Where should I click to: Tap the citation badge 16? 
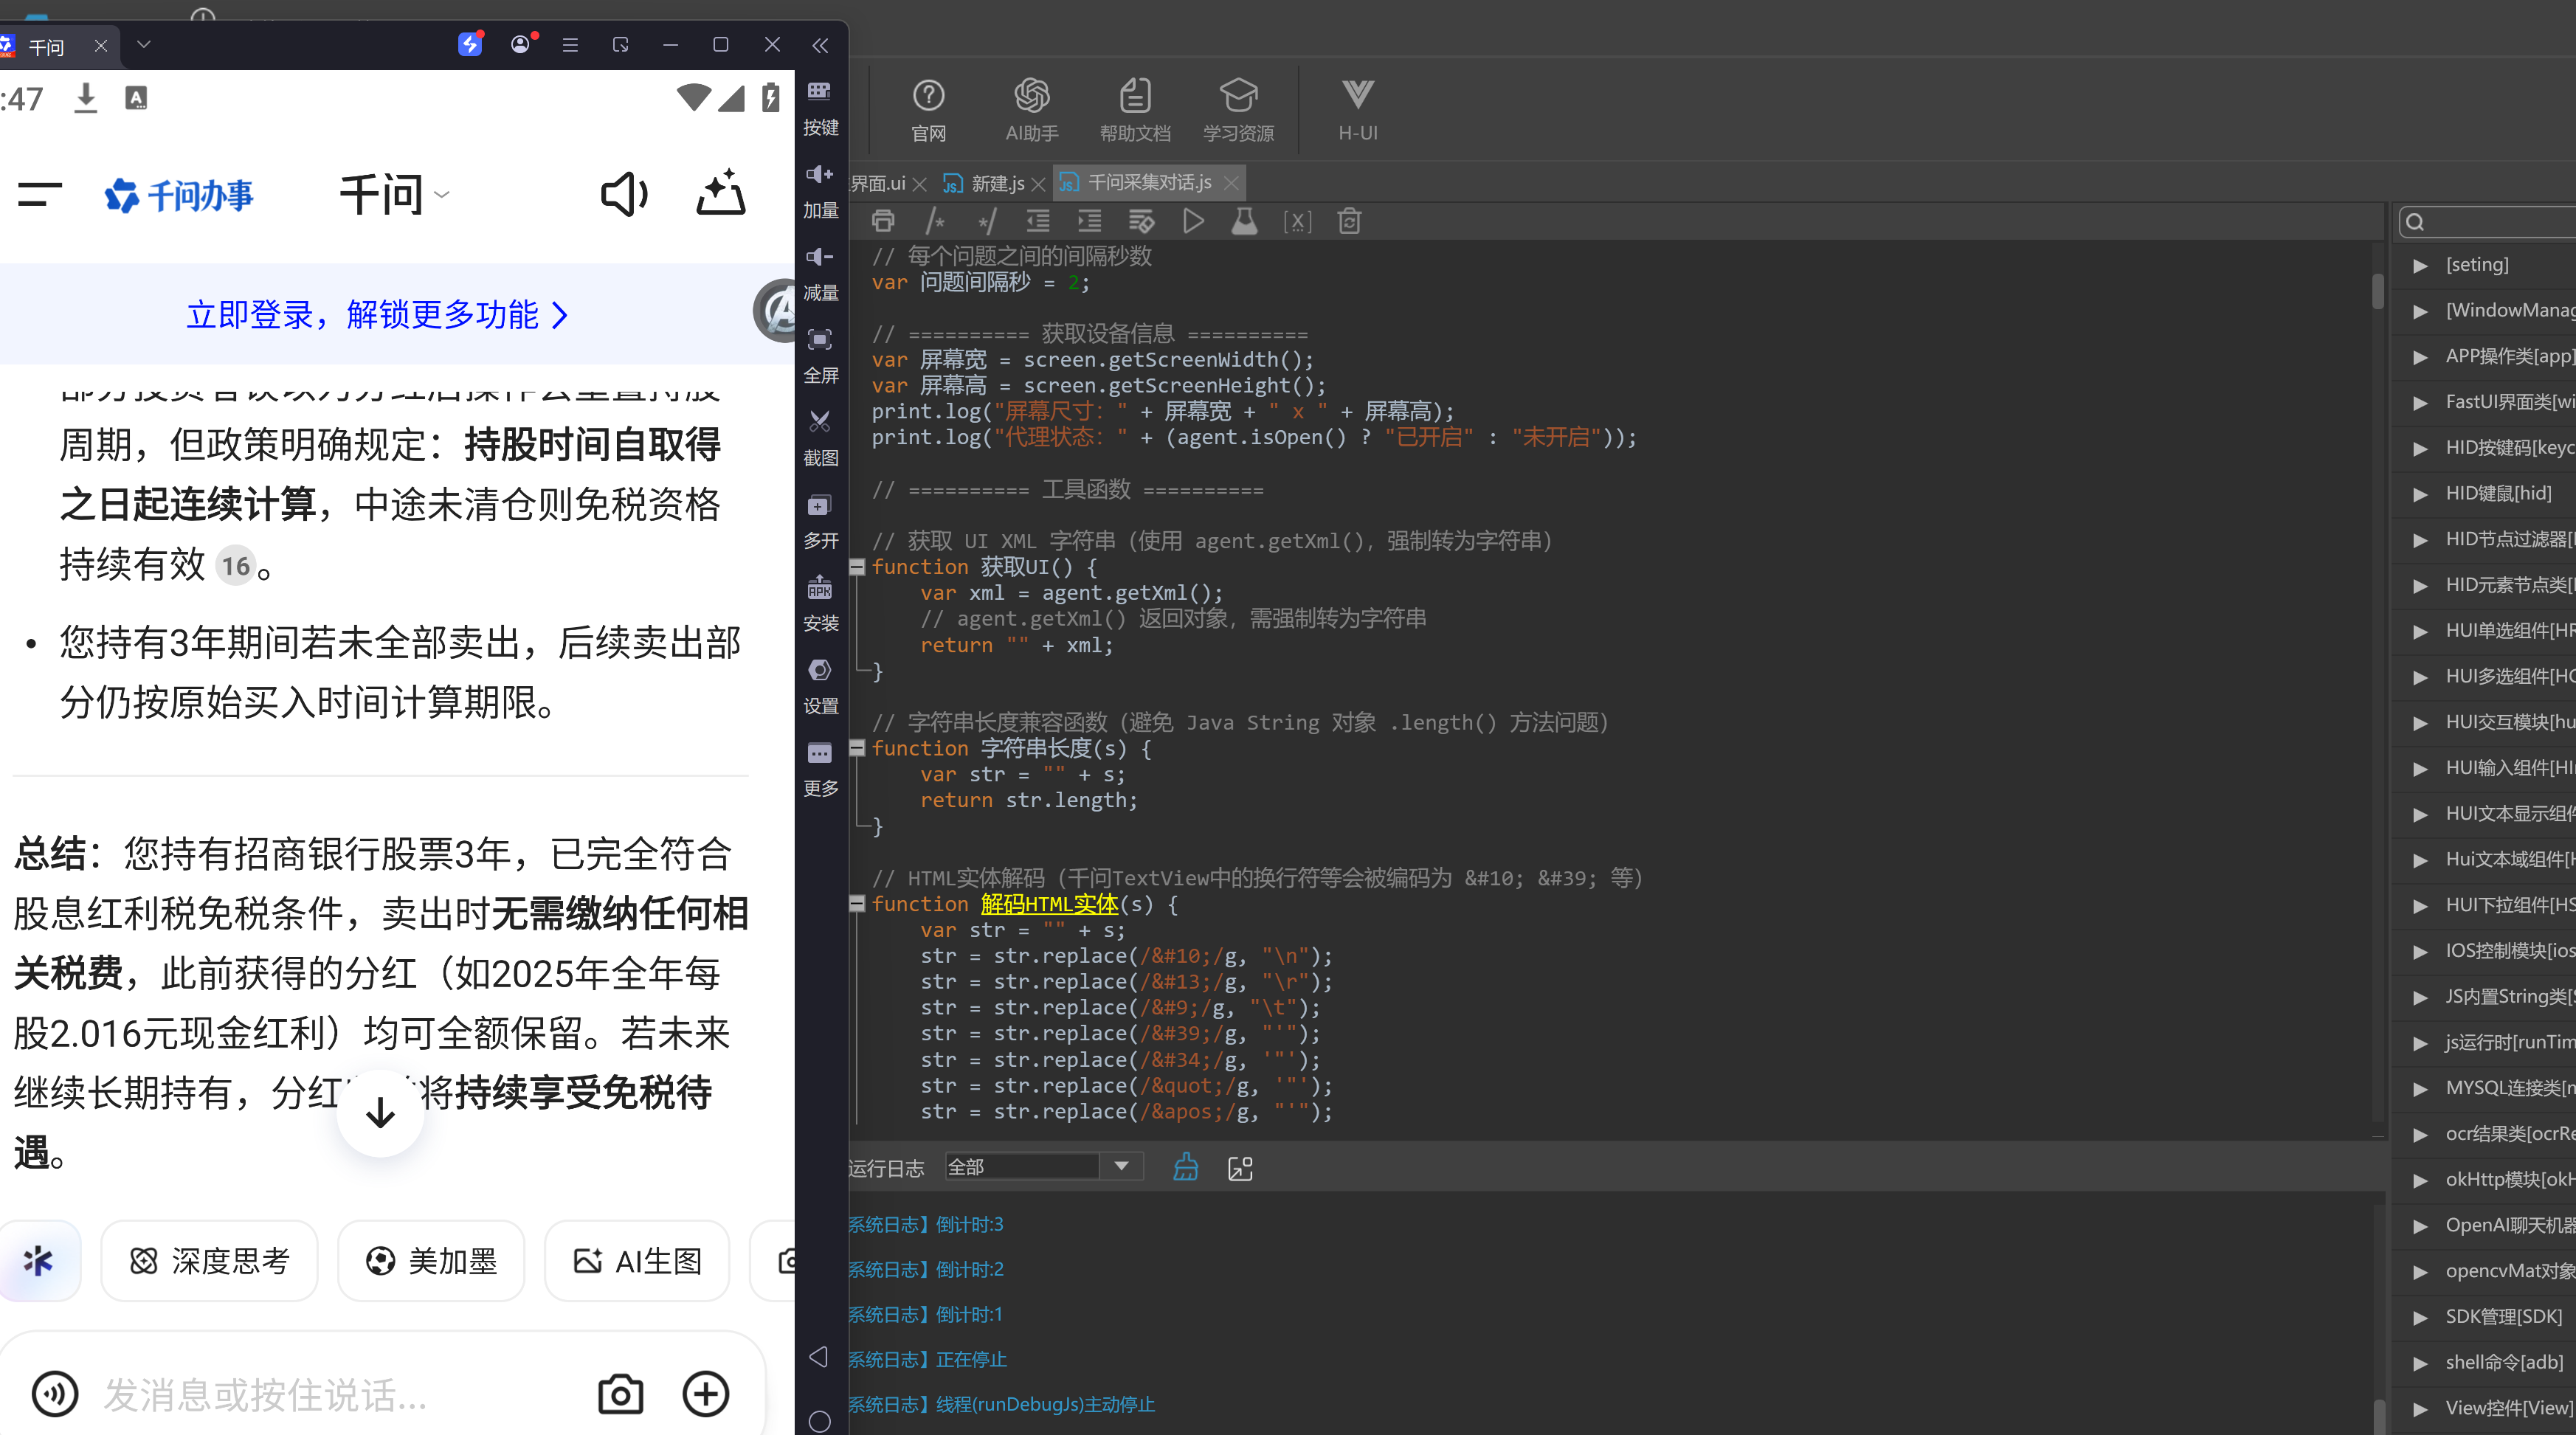[x=236, y=566]
